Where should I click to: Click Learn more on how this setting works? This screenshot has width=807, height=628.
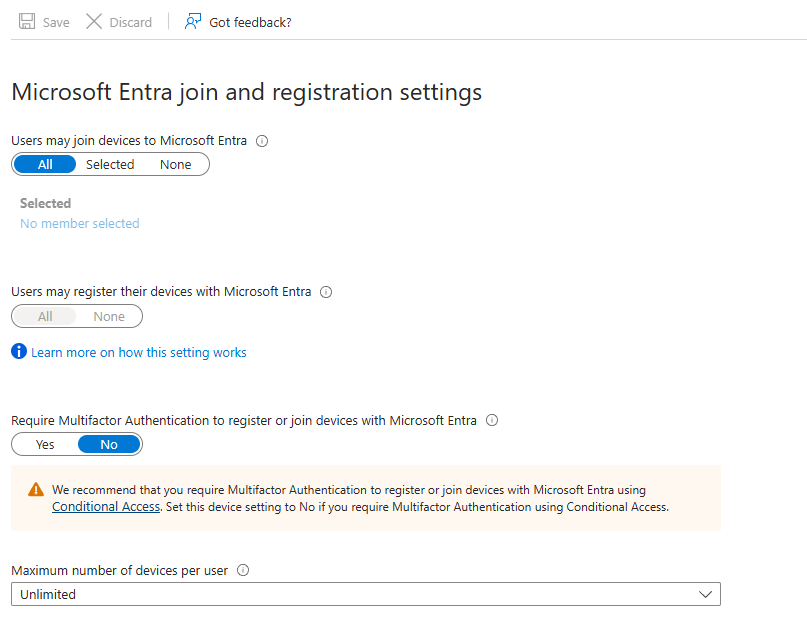[x=138, y=352]
